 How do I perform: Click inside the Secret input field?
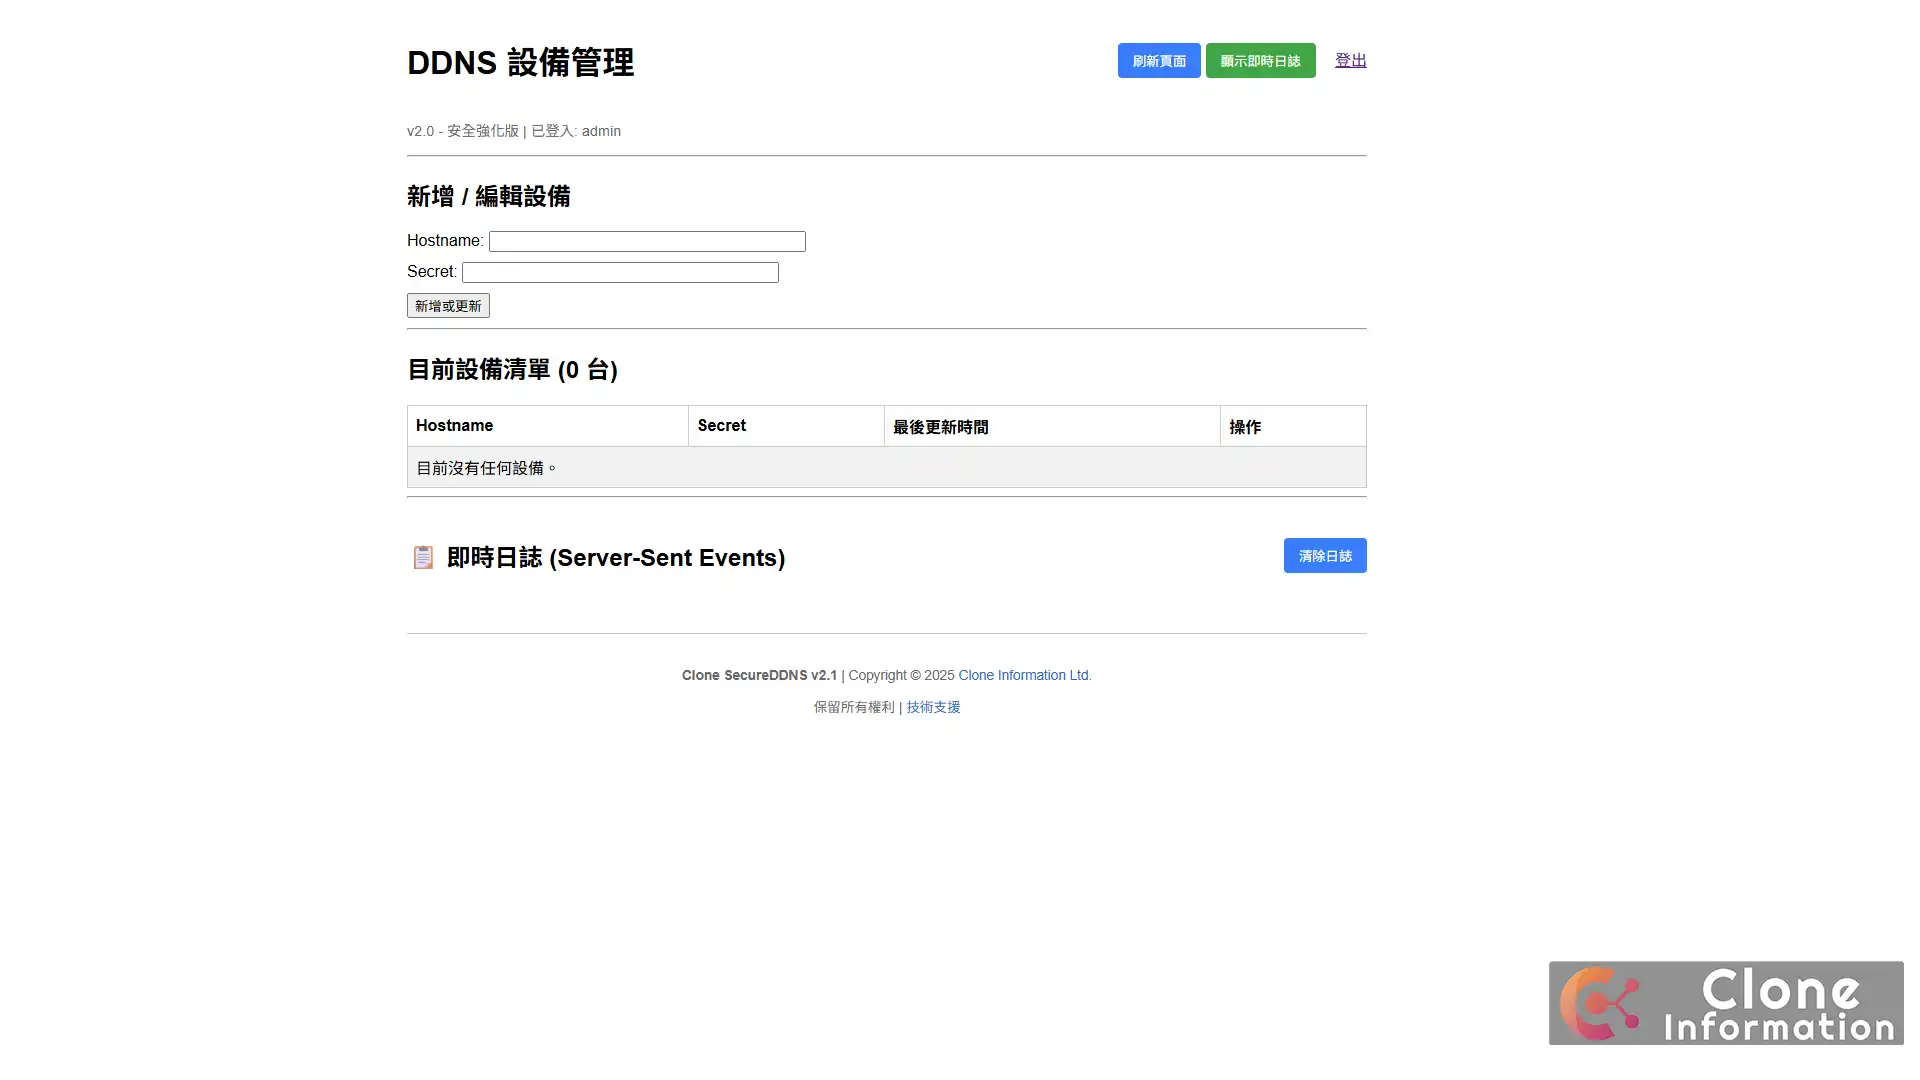[619, 272]
